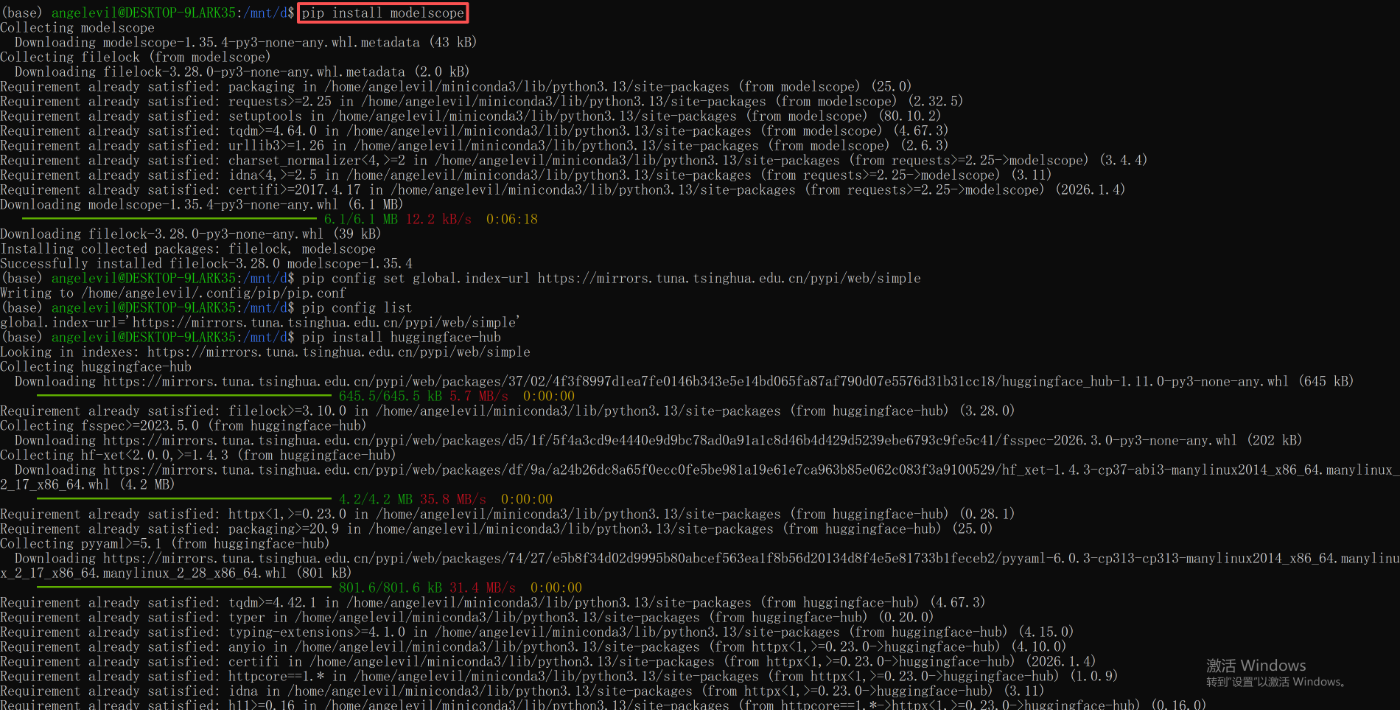Click version '(2.32.5)' on requests line
1400x710 pixels.
[935, 102]
